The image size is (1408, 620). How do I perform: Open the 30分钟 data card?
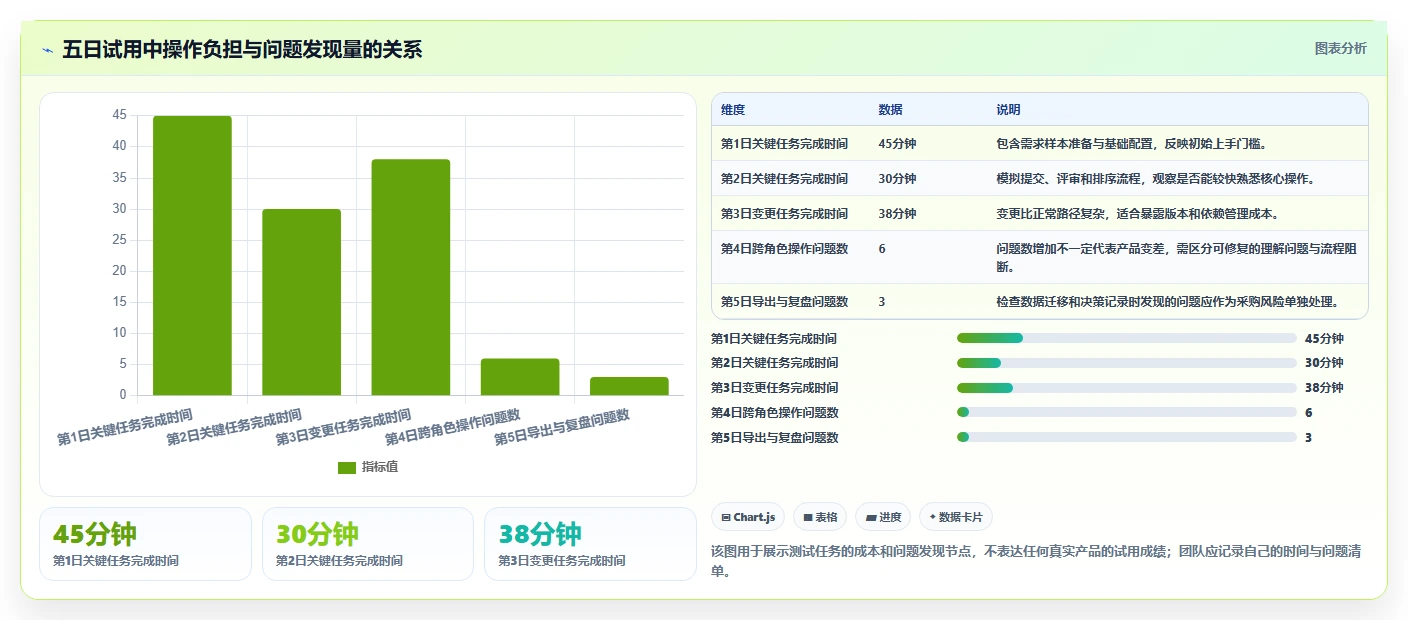click(x=368, y=544)
